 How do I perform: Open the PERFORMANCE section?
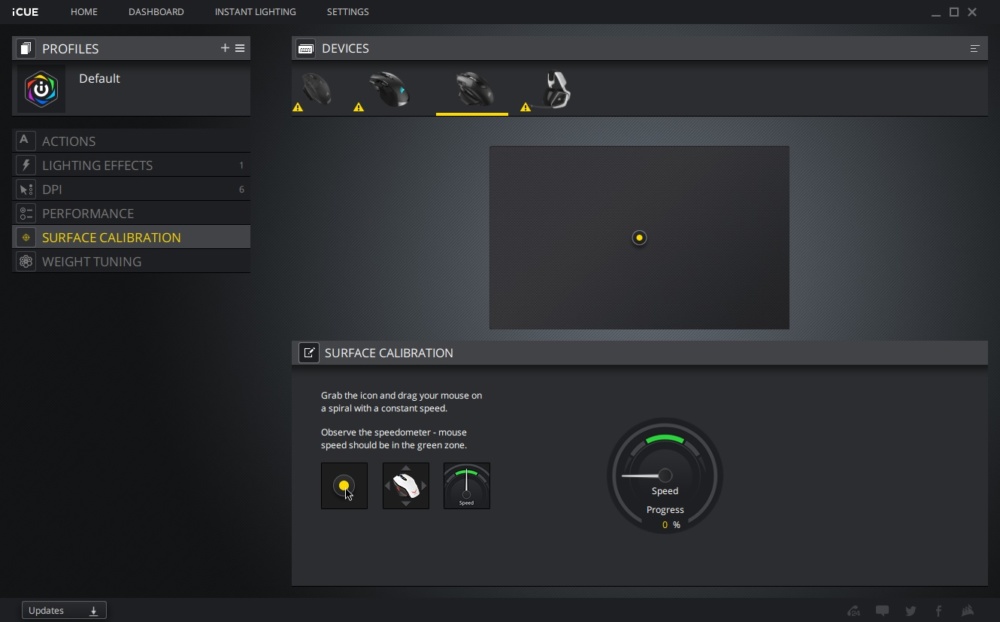(131, 213)
